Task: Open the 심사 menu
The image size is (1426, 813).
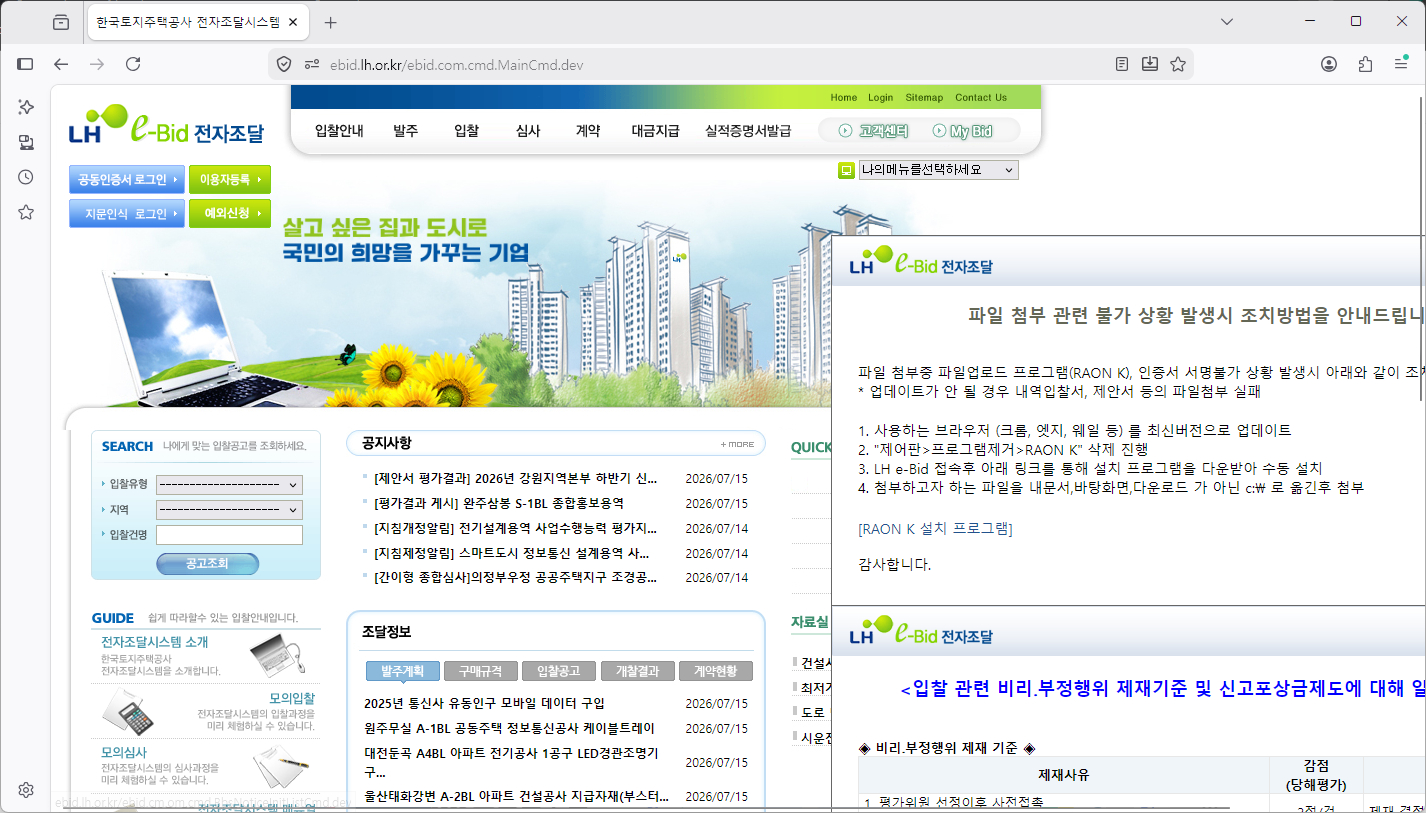Action: point(528,131)
